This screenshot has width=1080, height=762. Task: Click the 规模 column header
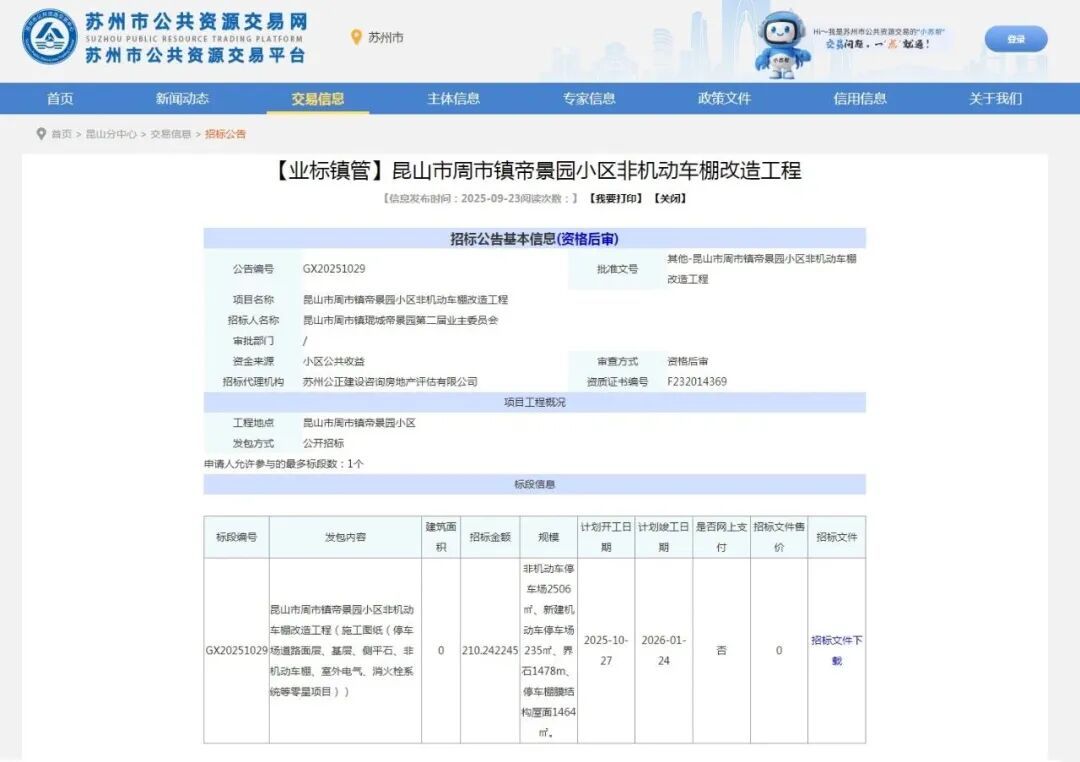548,537
